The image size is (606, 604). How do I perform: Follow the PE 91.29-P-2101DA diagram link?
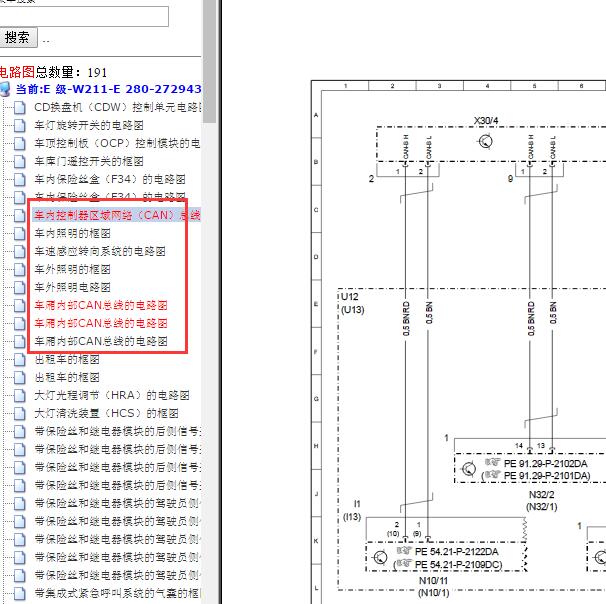coord(546,476)
